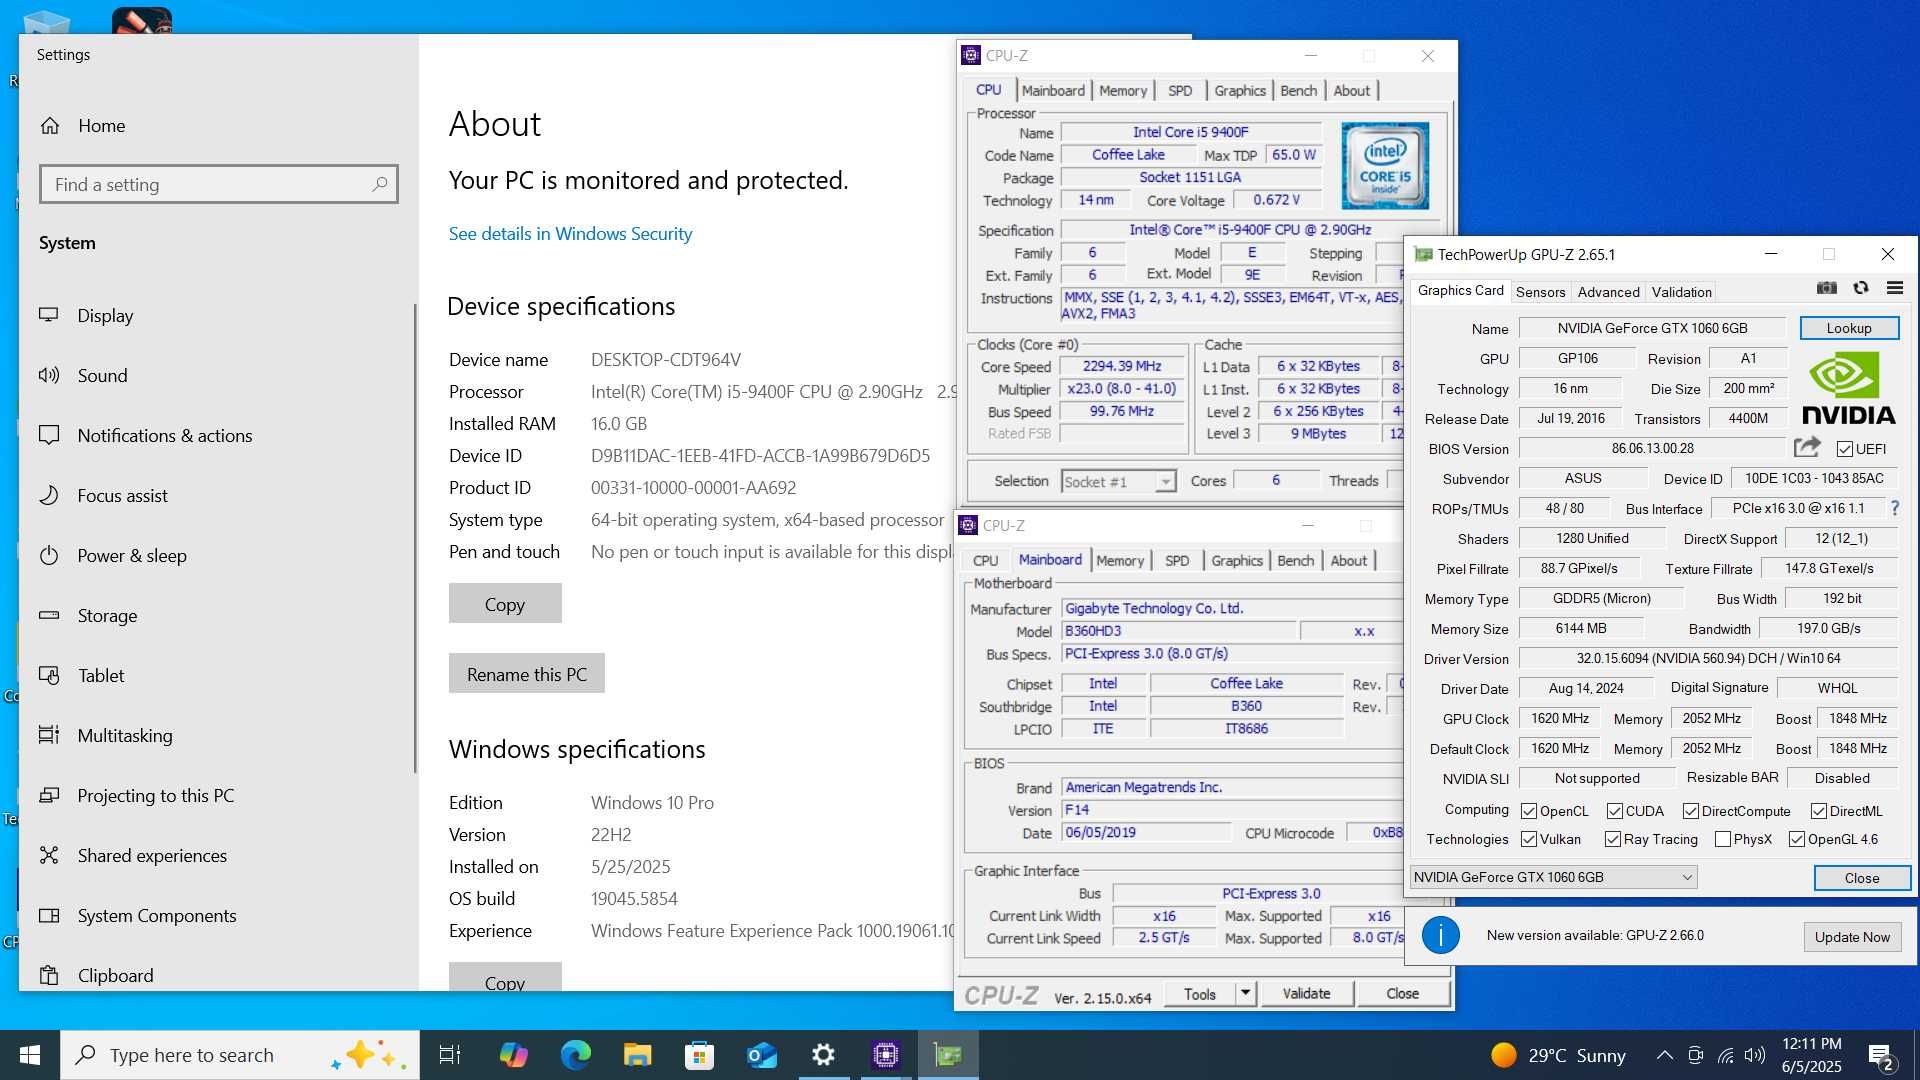Open Task View from the taskbar
This screenshot has height=1080, width=1920.
point(450,1055)
